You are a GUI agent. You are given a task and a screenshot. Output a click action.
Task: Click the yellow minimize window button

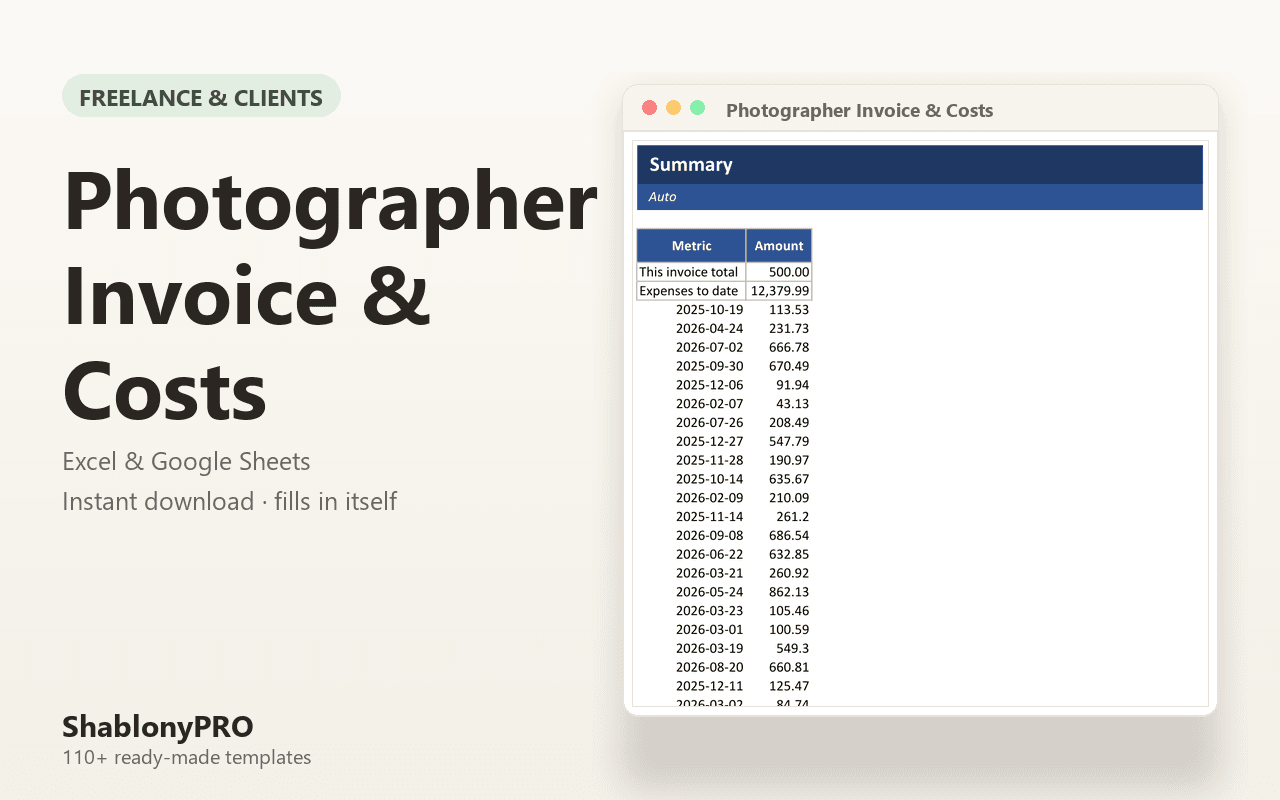673,108
